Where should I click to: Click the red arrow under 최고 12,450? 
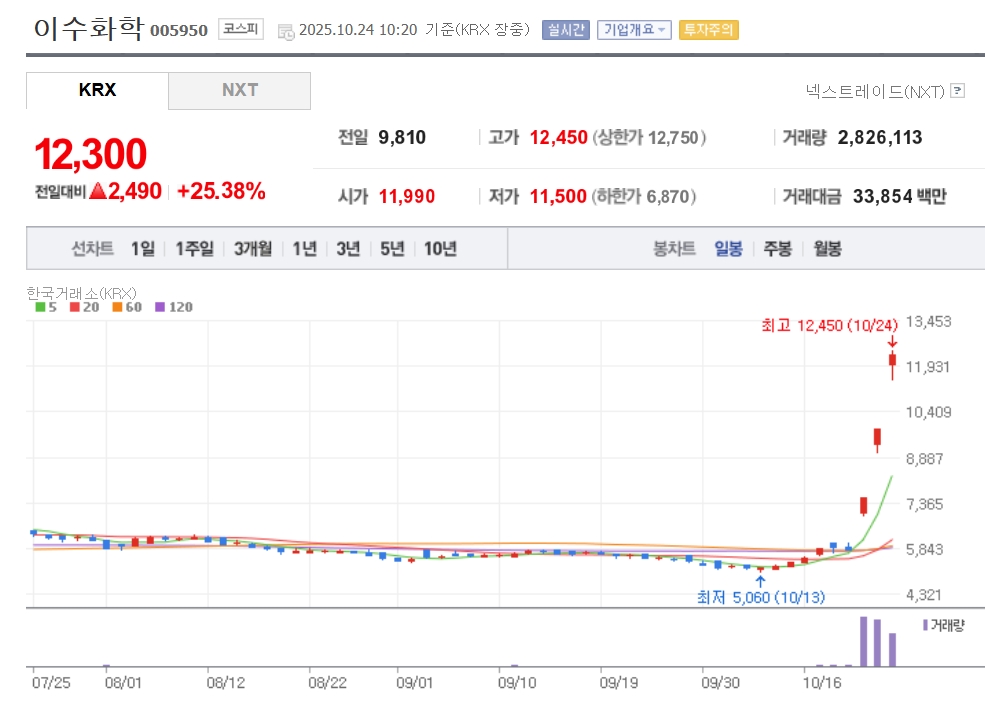click(892, 342)
